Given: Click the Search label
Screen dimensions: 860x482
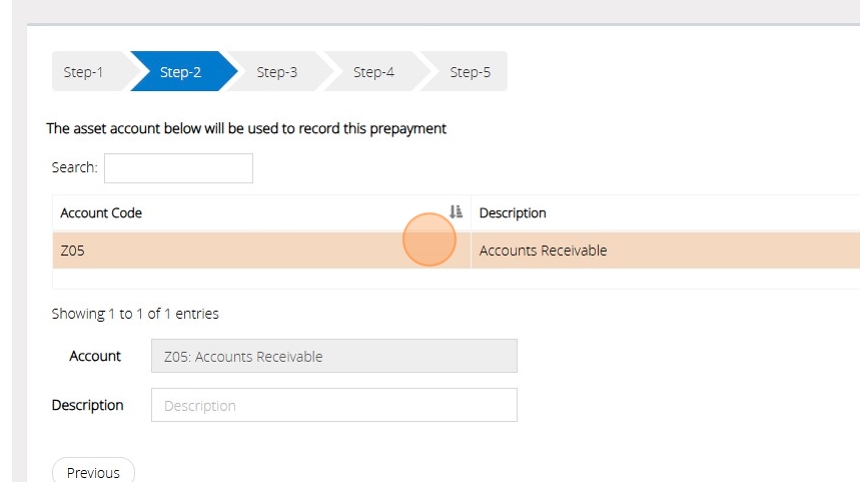Looking at the screenshot, I should pyautogui.click(x=75, y=168).
